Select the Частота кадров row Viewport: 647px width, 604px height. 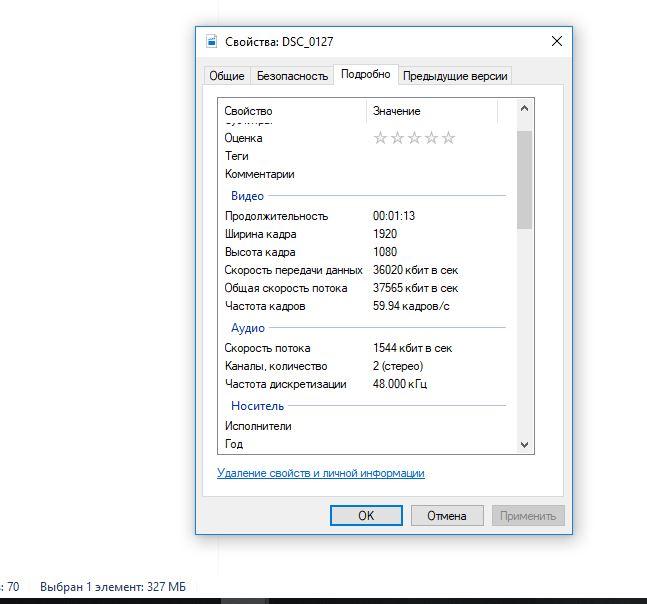click(366, 306)
